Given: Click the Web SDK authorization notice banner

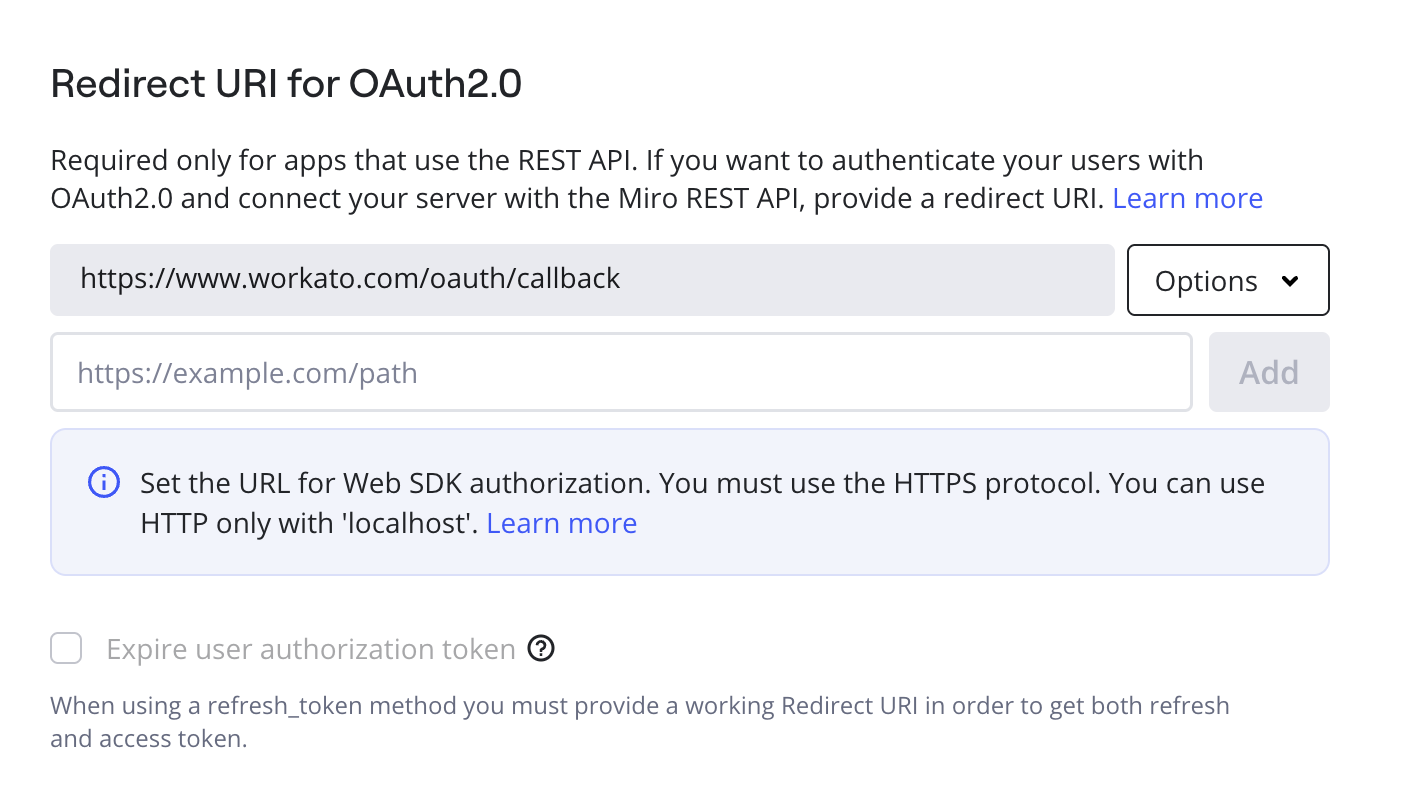Looking at the screenshot, I should click(690, 502).
